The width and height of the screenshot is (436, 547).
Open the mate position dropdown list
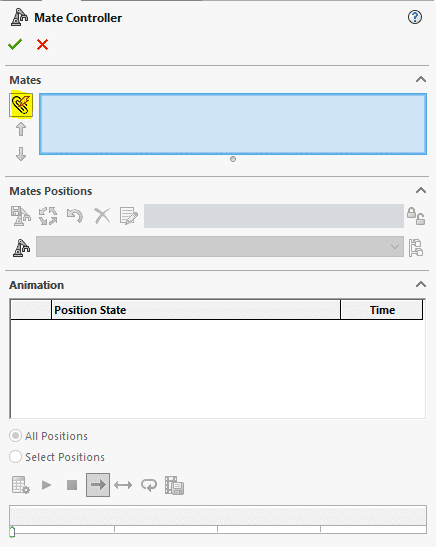pos(220,247)
